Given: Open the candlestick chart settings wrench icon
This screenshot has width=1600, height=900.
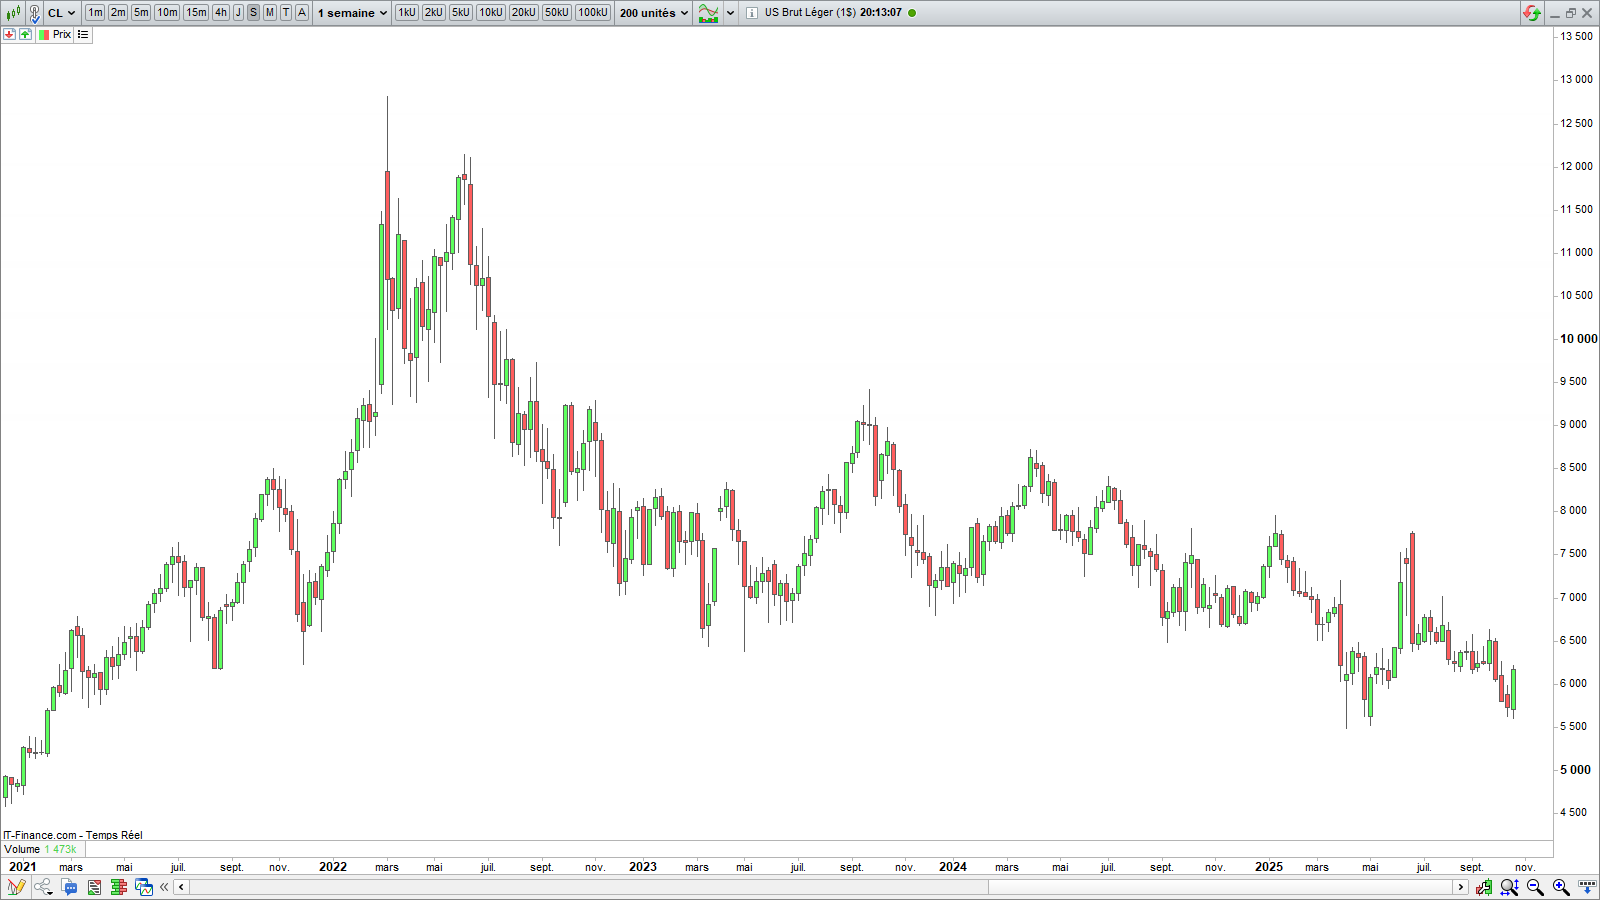Looking at the screenshot, I should (1484, 887).
